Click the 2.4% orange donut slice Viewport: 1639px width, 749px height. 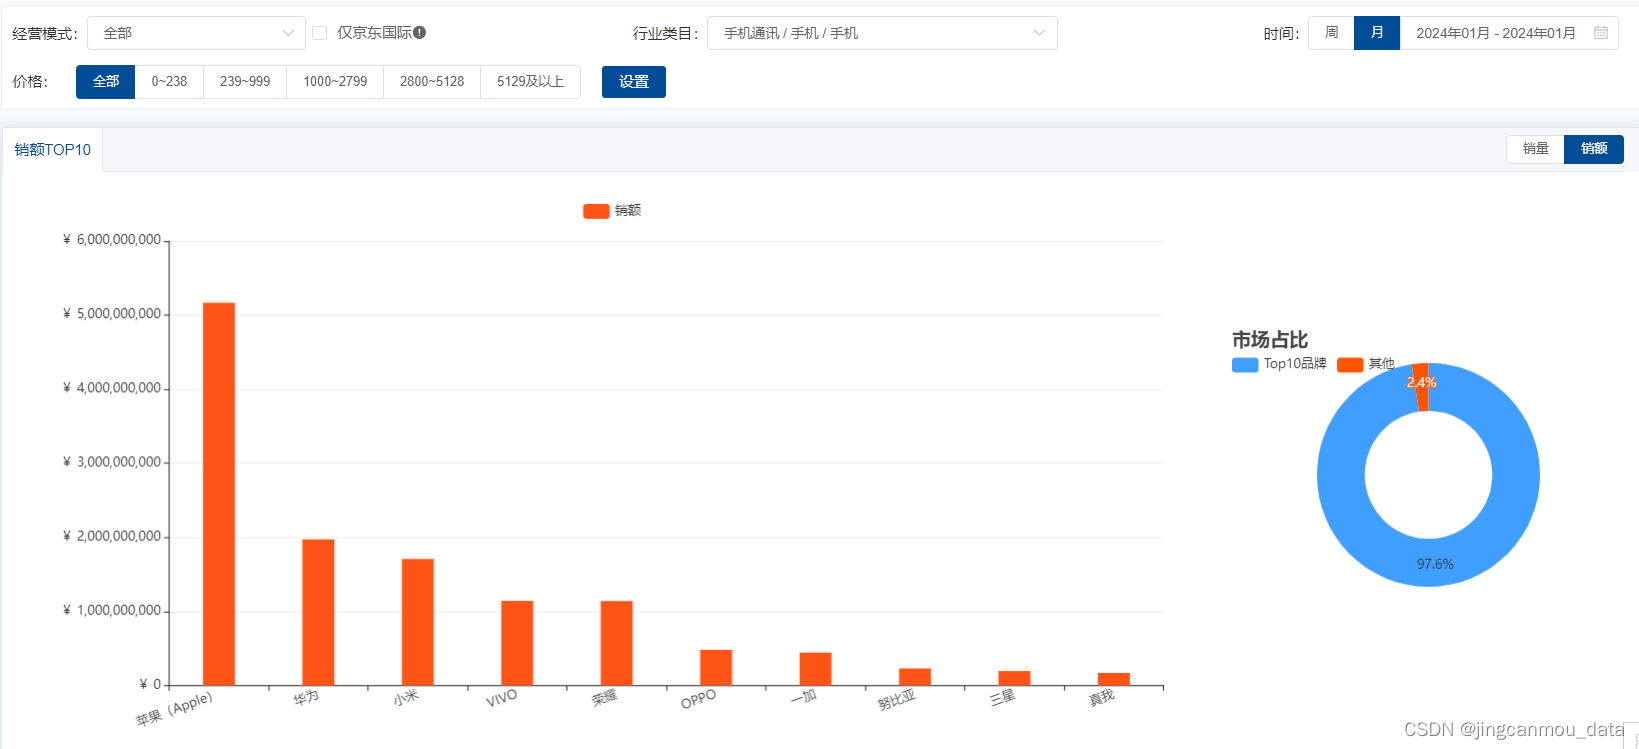(x=1421, y=388)
